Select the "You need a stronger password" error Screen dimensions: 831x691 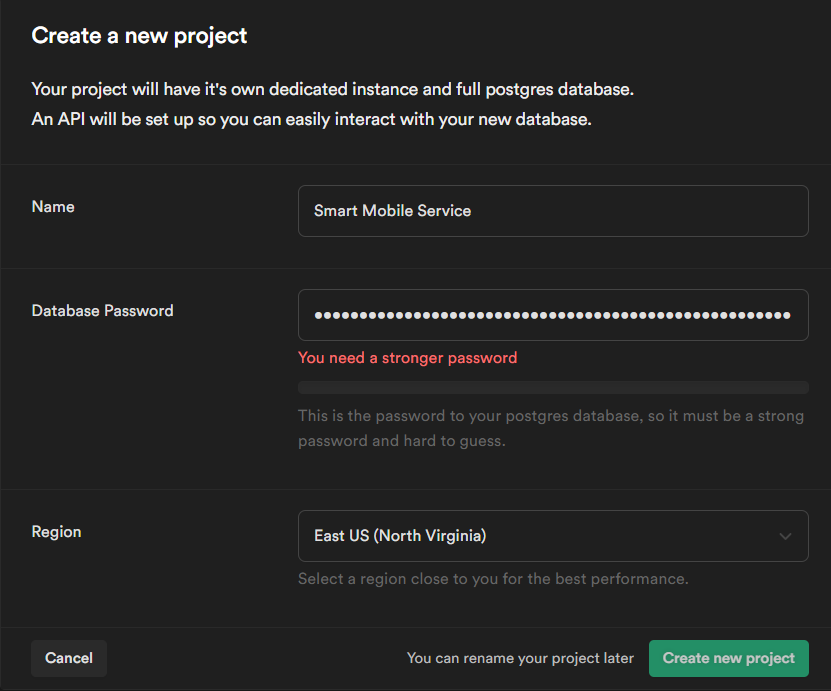pos(407,358)
